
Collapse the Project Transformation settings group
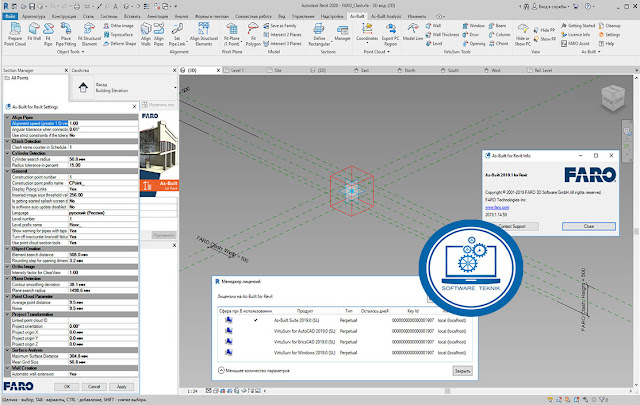coord(7,314)
